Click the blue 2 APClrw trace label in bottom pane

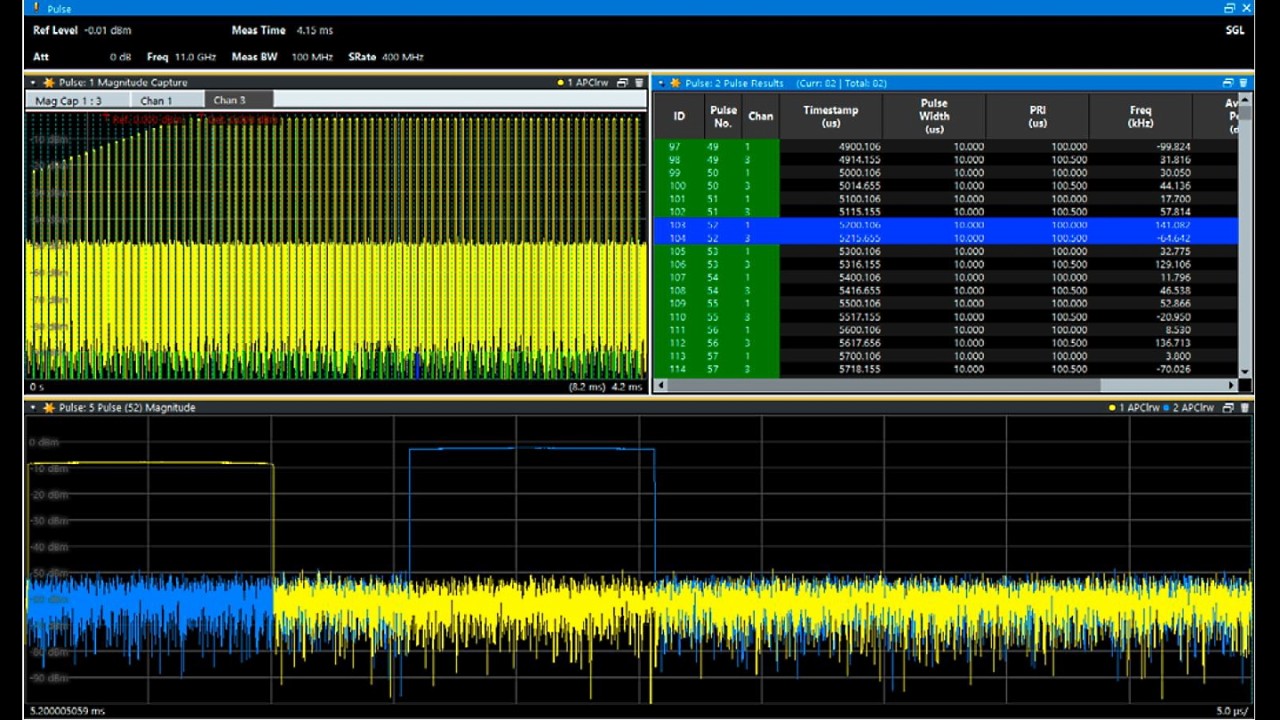coord(1188,408)
